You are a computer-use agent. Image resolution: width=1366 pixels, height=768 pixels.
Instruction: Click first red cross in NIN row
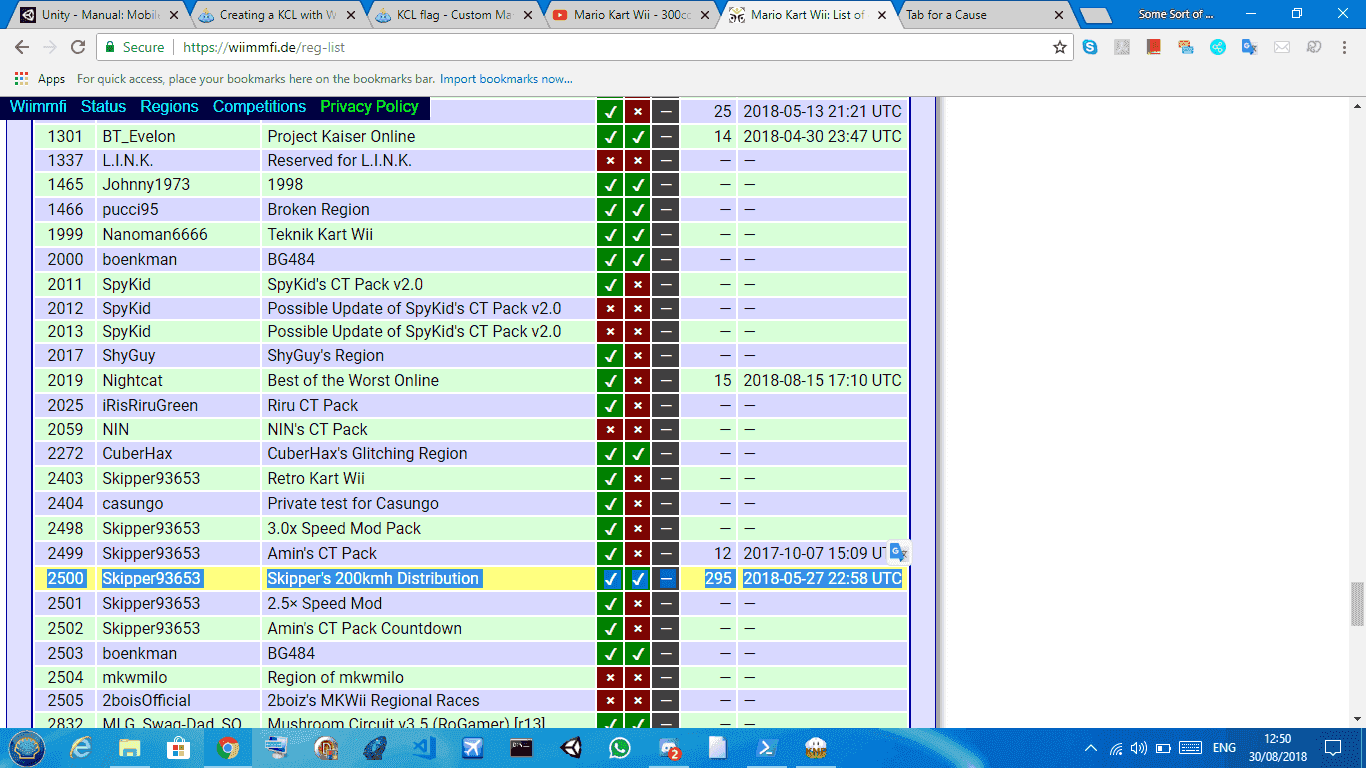point(610,429)
